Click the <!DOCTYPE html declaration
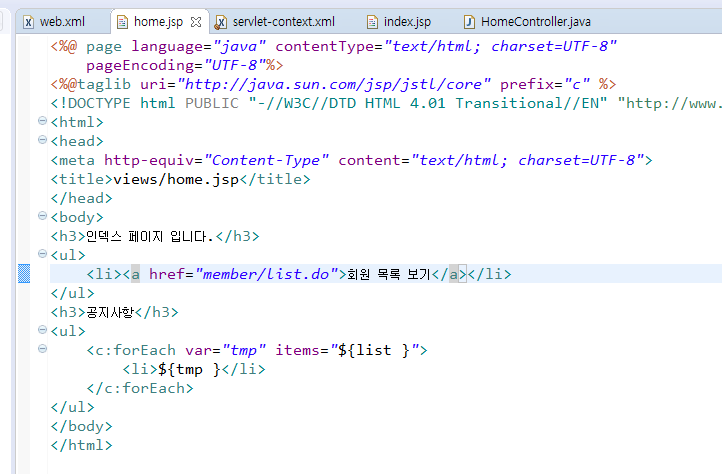Image resolution: width=722 pixels, height=474 pixels. point(113,103)
